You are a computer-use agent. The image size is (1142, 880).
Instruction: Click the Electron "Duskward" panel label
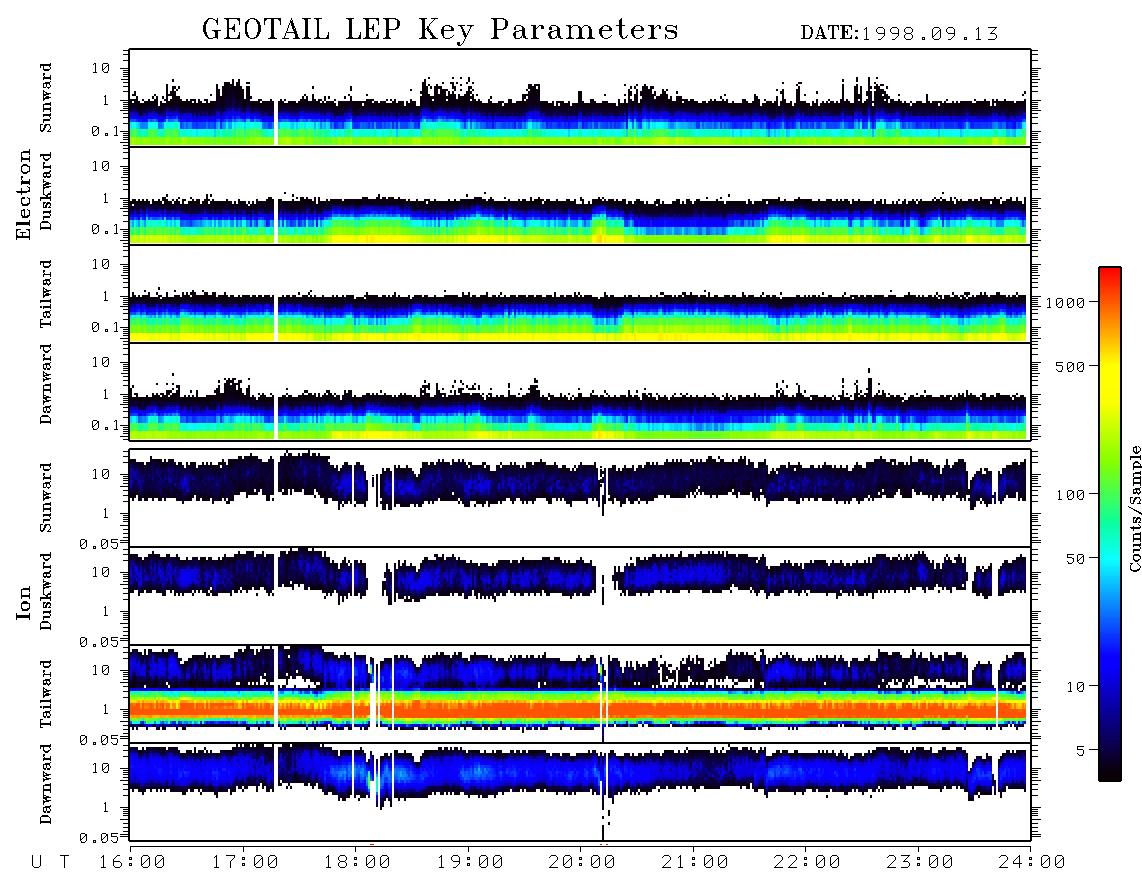pos(46,192)
